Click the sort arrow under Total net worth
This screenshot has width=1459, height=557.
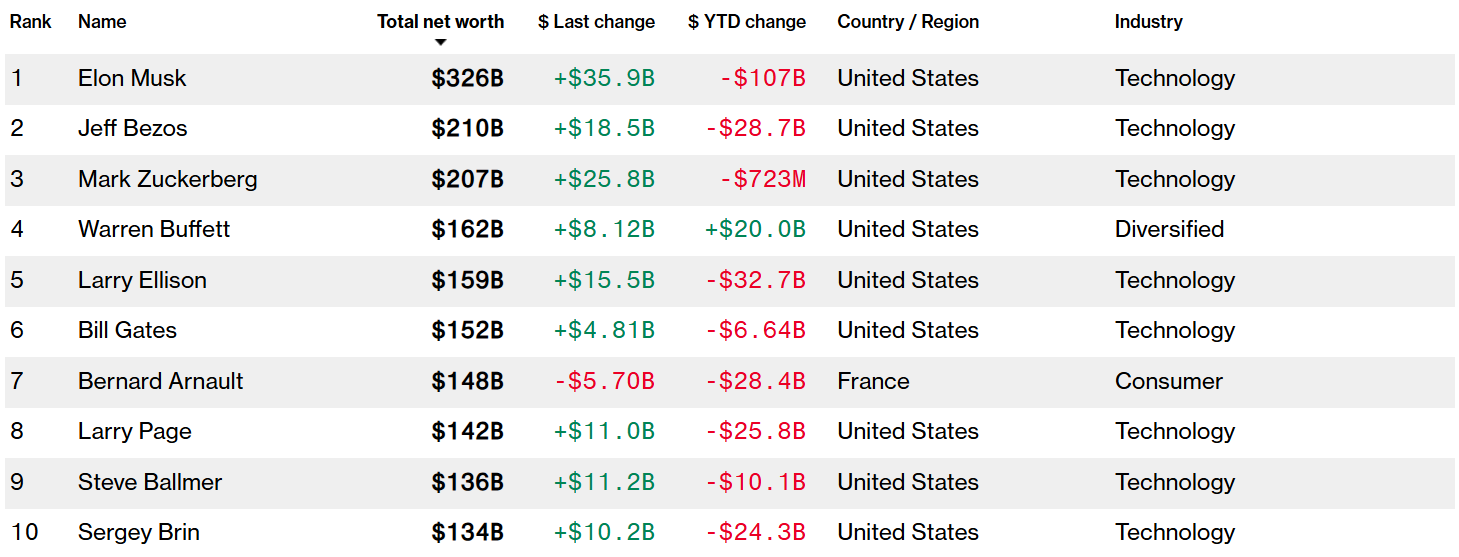tap(440, 42)
